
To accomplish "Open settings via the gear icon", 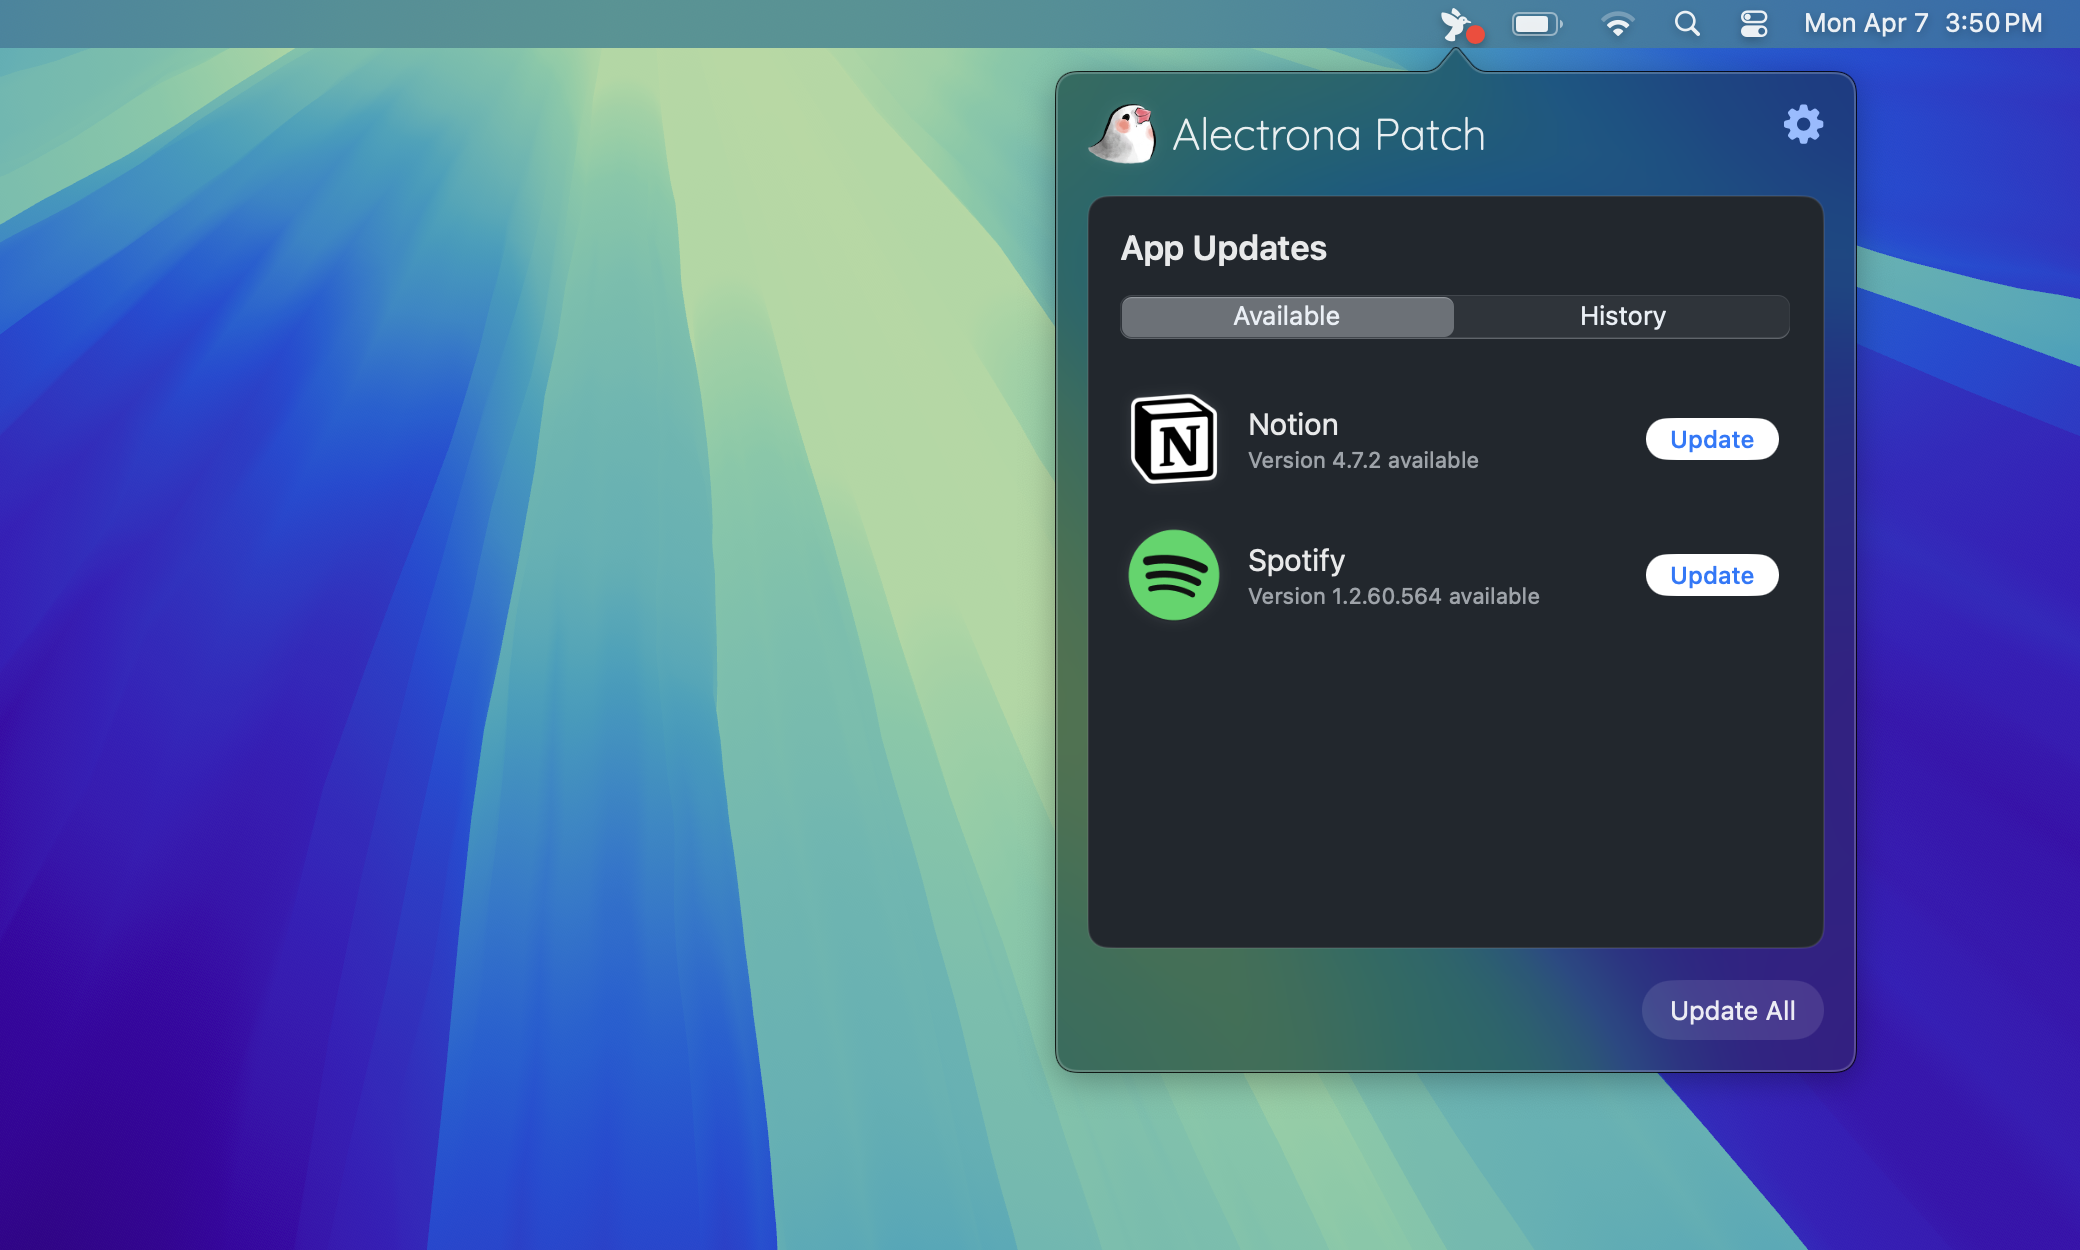I will 1802,124.
